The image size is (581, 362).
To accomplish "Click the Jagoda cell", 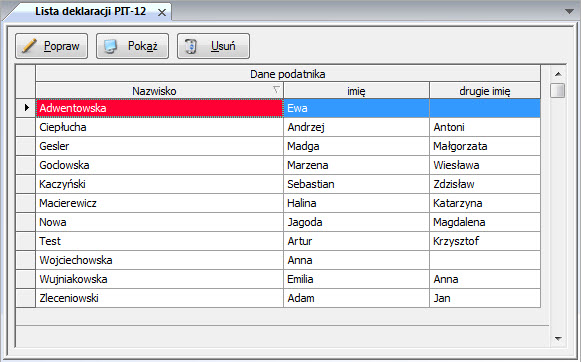I will pyautogui.click(x=356, y=222).
